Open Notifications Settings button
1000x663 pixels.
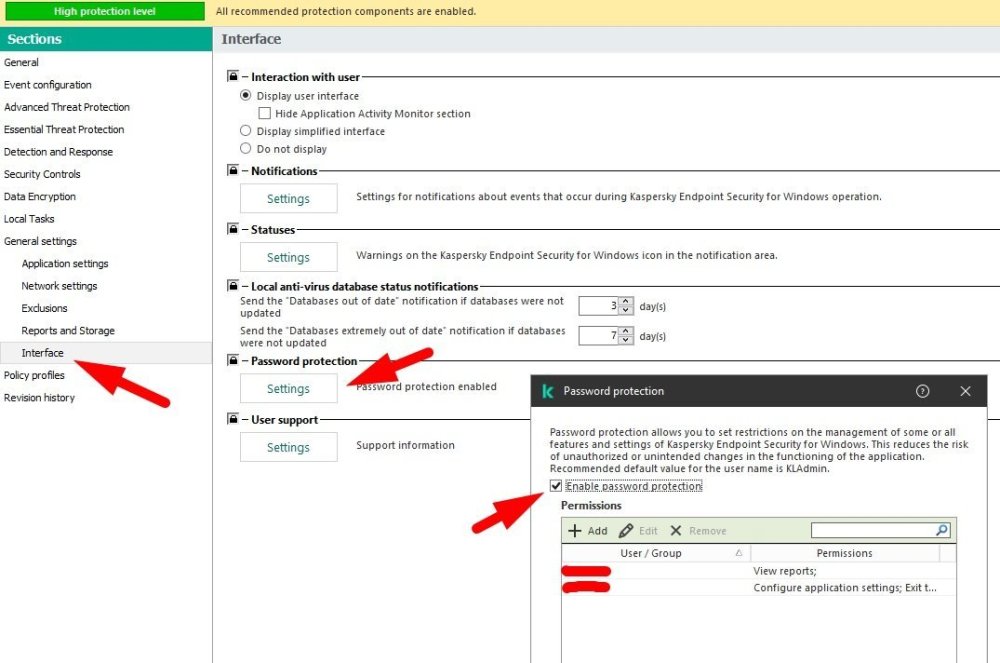coord(288,198)
